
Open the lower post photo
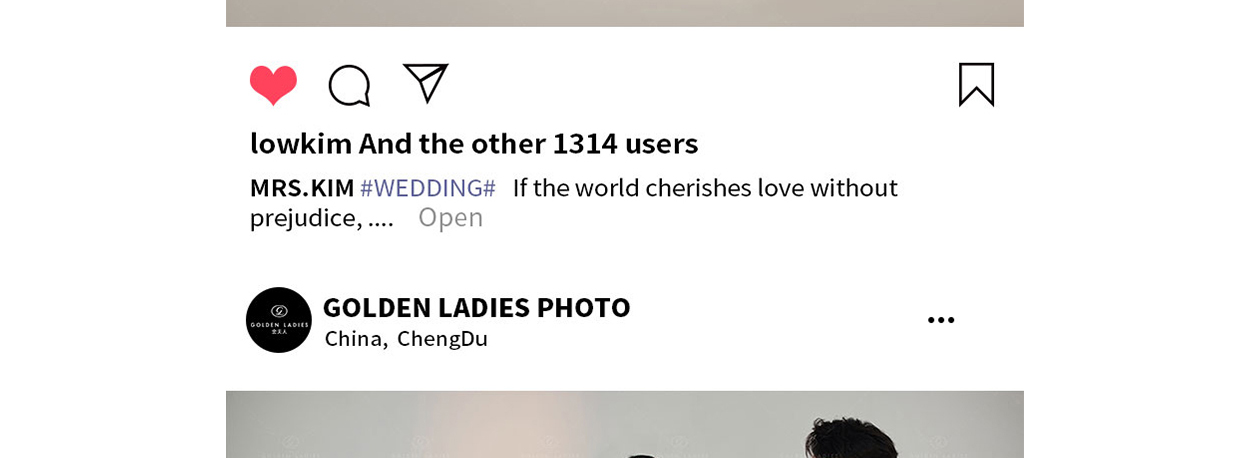coord(625,424)
